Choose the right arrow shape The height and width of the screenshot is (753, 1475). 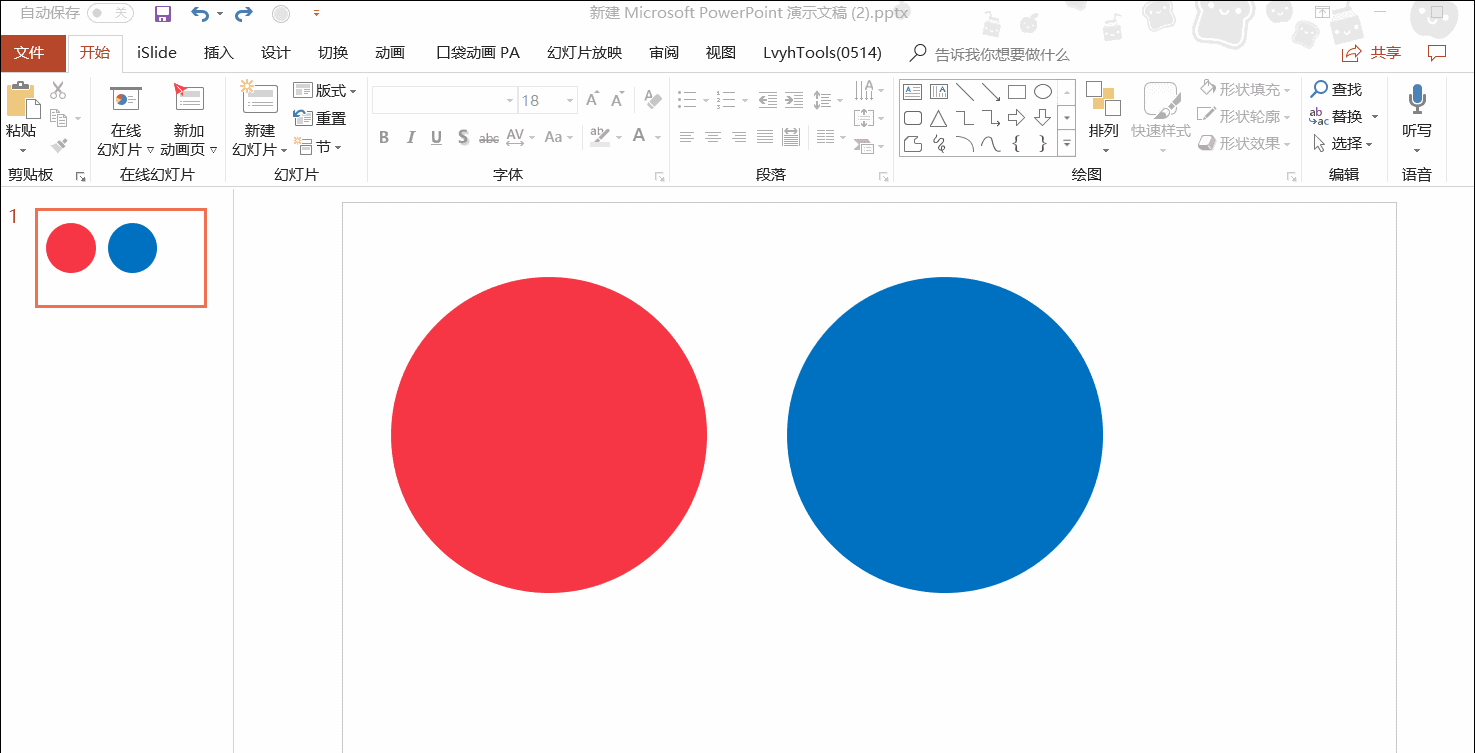tap(1017, 118)
